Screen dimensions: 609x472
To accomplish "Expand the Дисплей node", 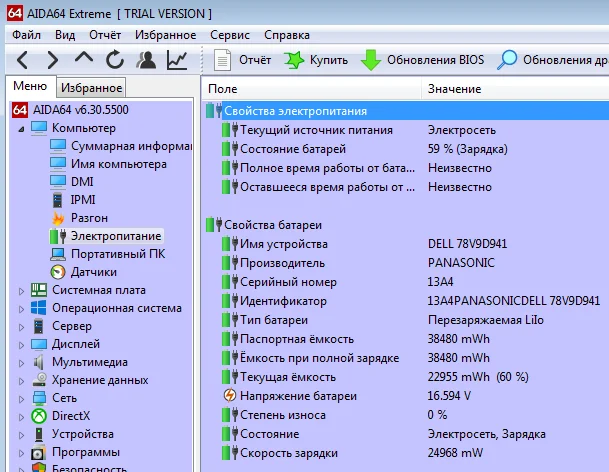I will click(x=21, y=345).
